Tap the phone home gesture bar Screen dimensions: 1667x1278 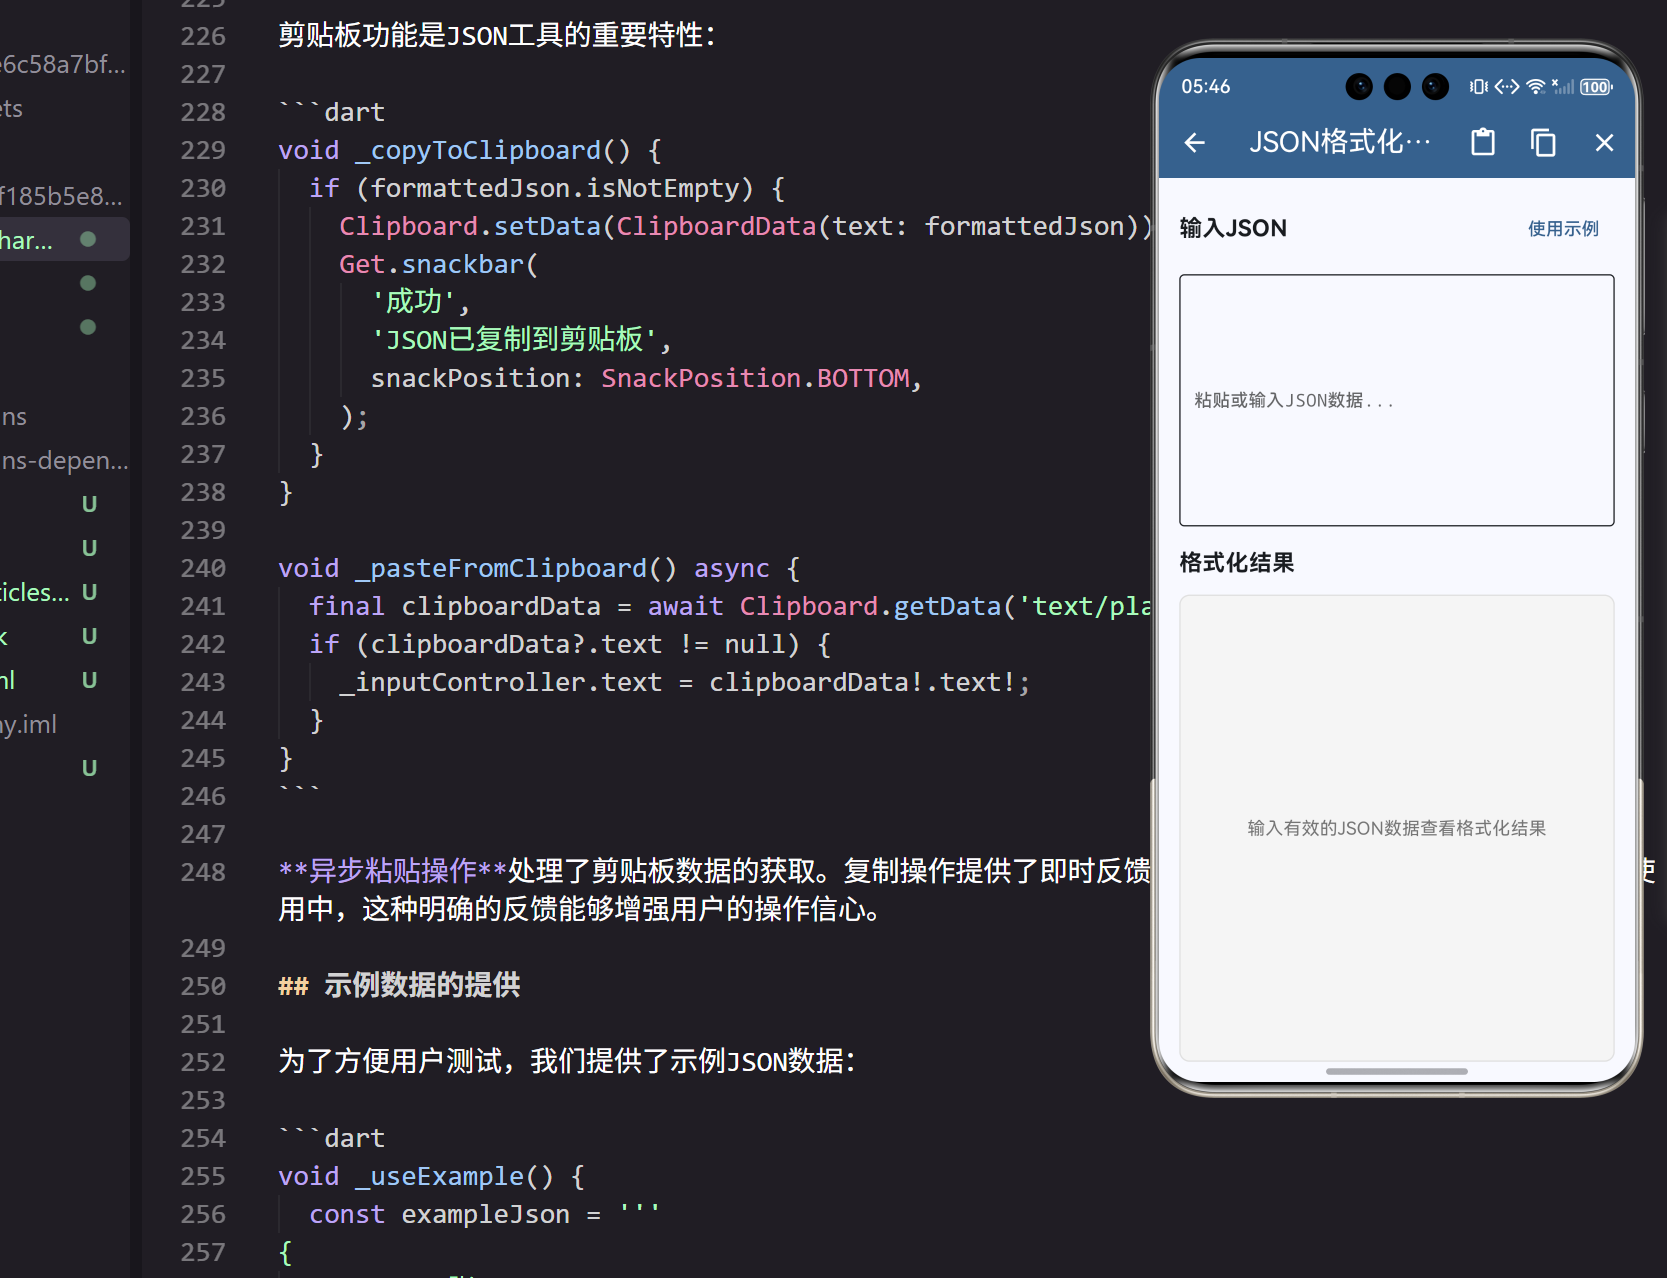click(1396, 1071)
